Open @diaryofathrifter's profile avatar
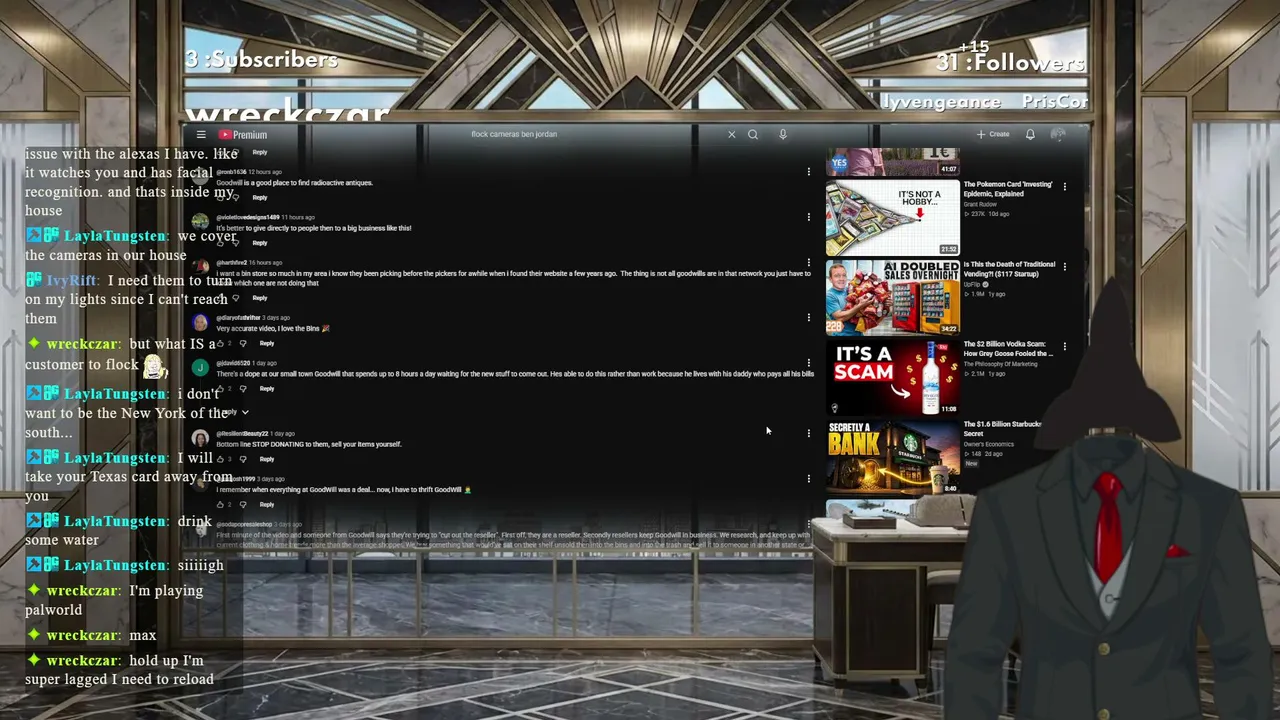Viewport: 1280px width, 720px height. tap(200, 323)
